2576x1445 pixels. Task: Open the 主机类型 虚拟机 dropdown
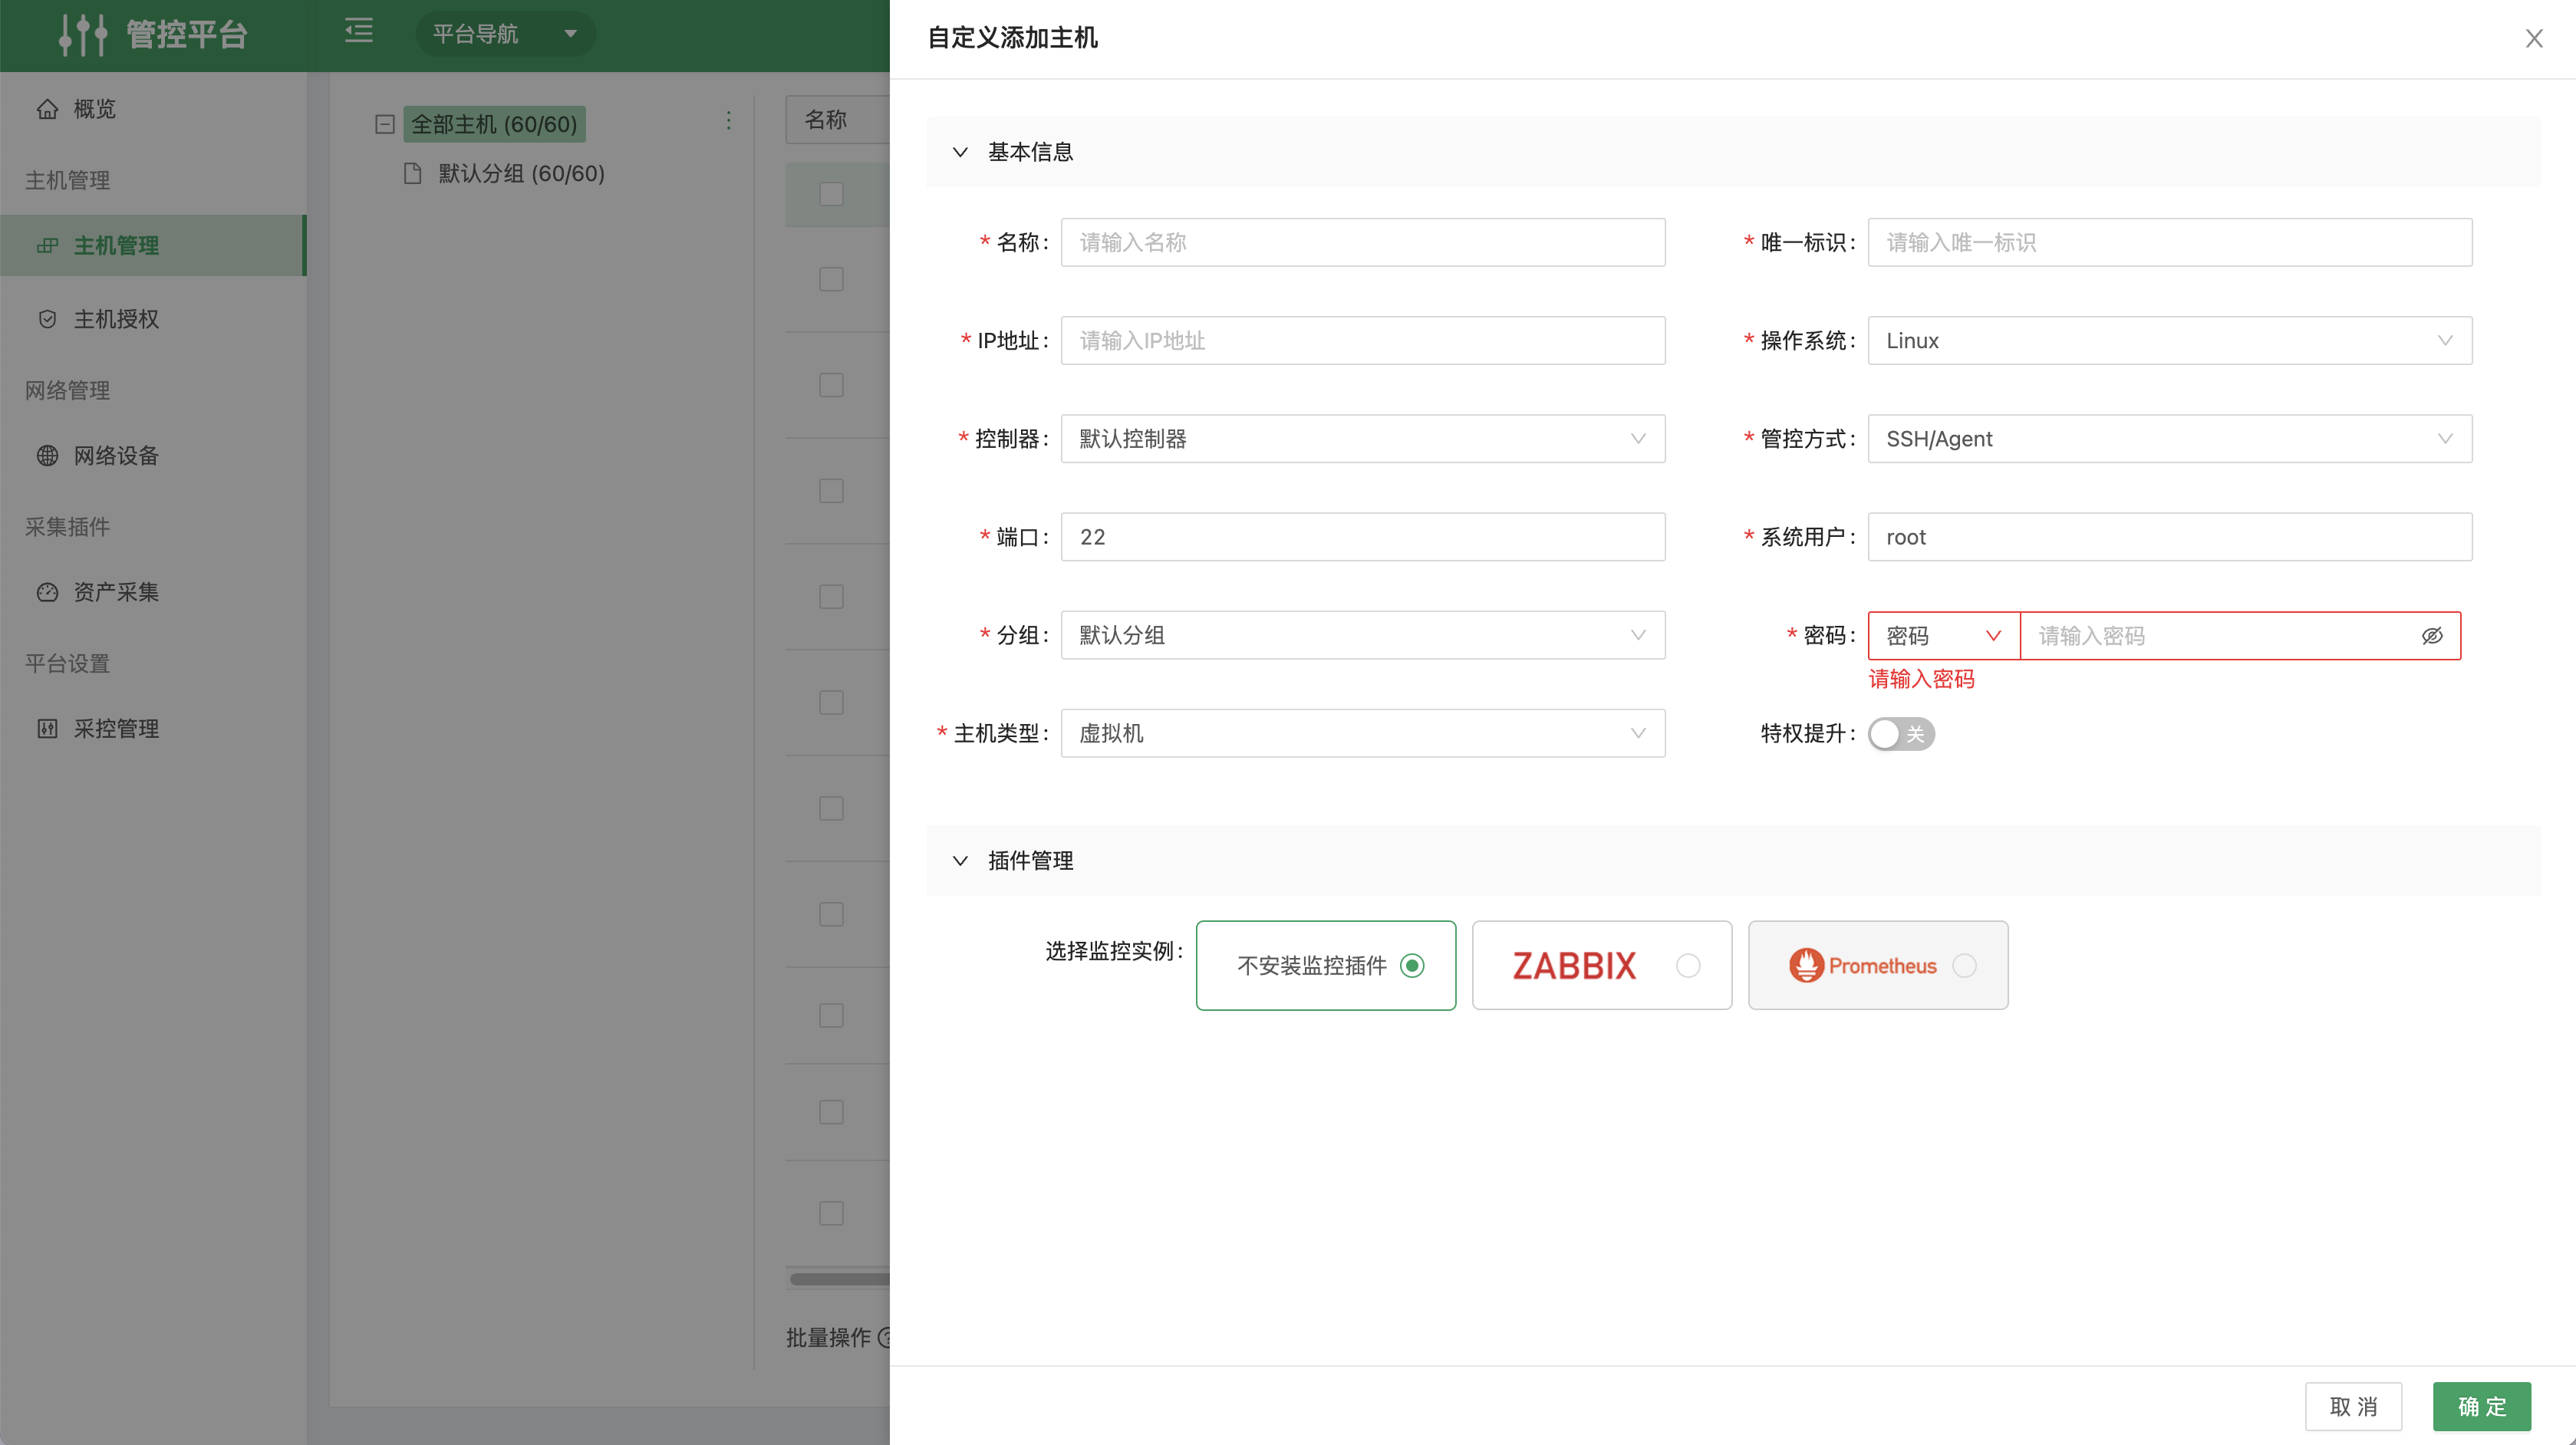[1363, 733]
